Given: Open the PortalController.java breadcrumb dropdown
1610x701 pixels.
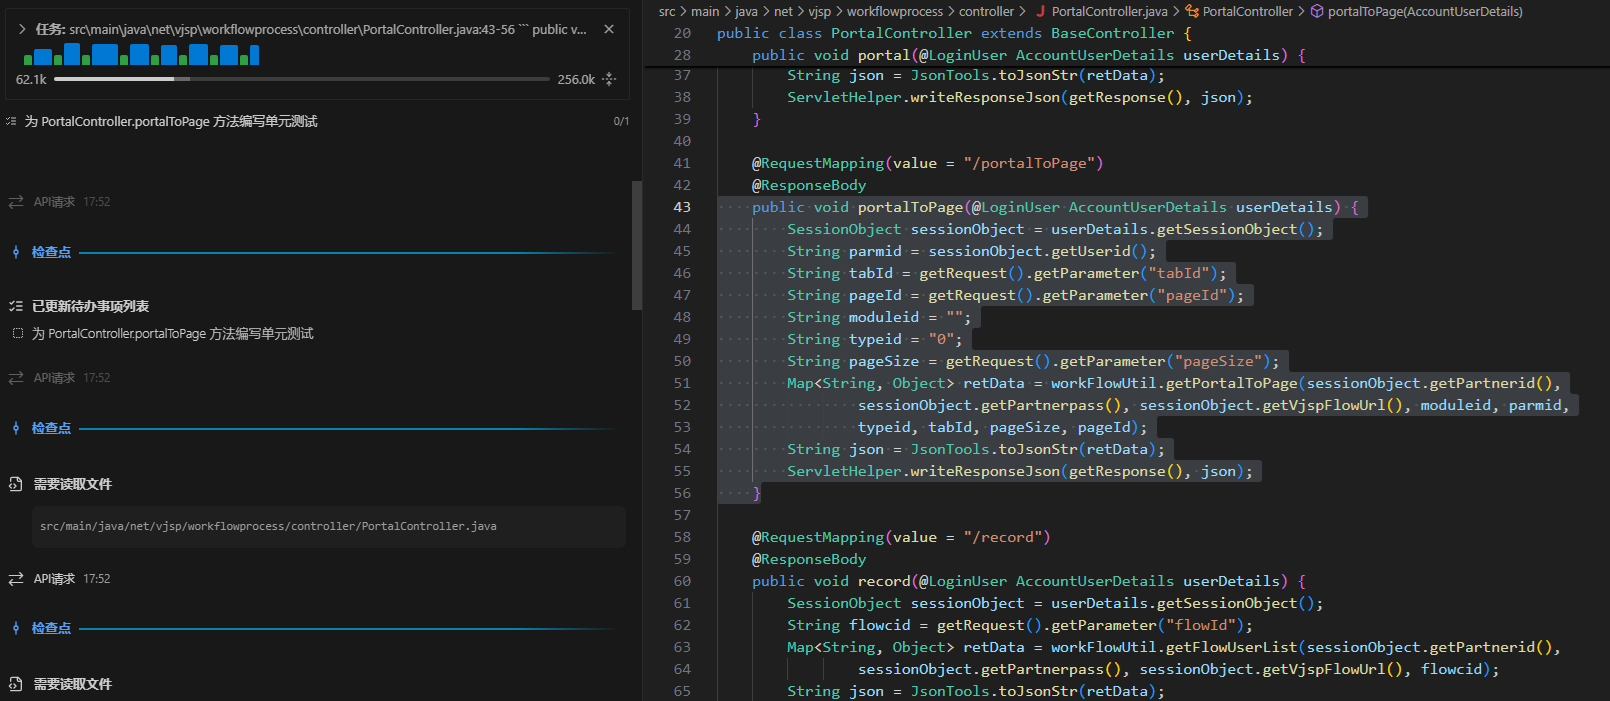Looking at the screenshot, I should (1109, 12).
